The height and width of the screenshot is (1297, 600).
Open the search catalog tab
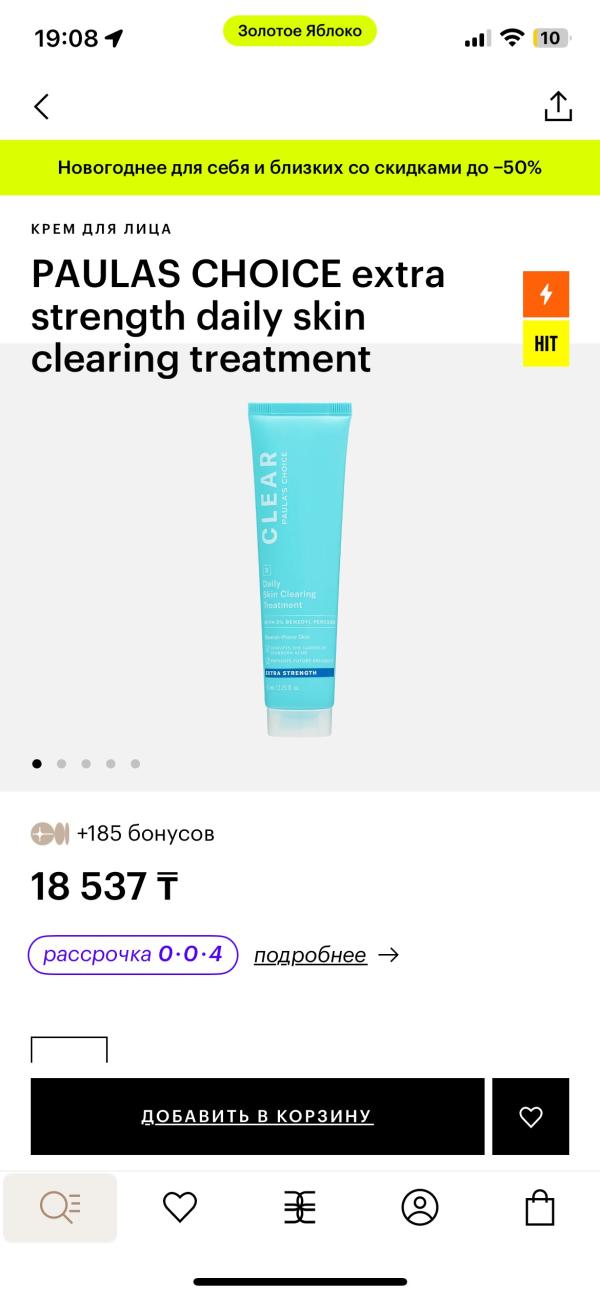coord(60,1208)
